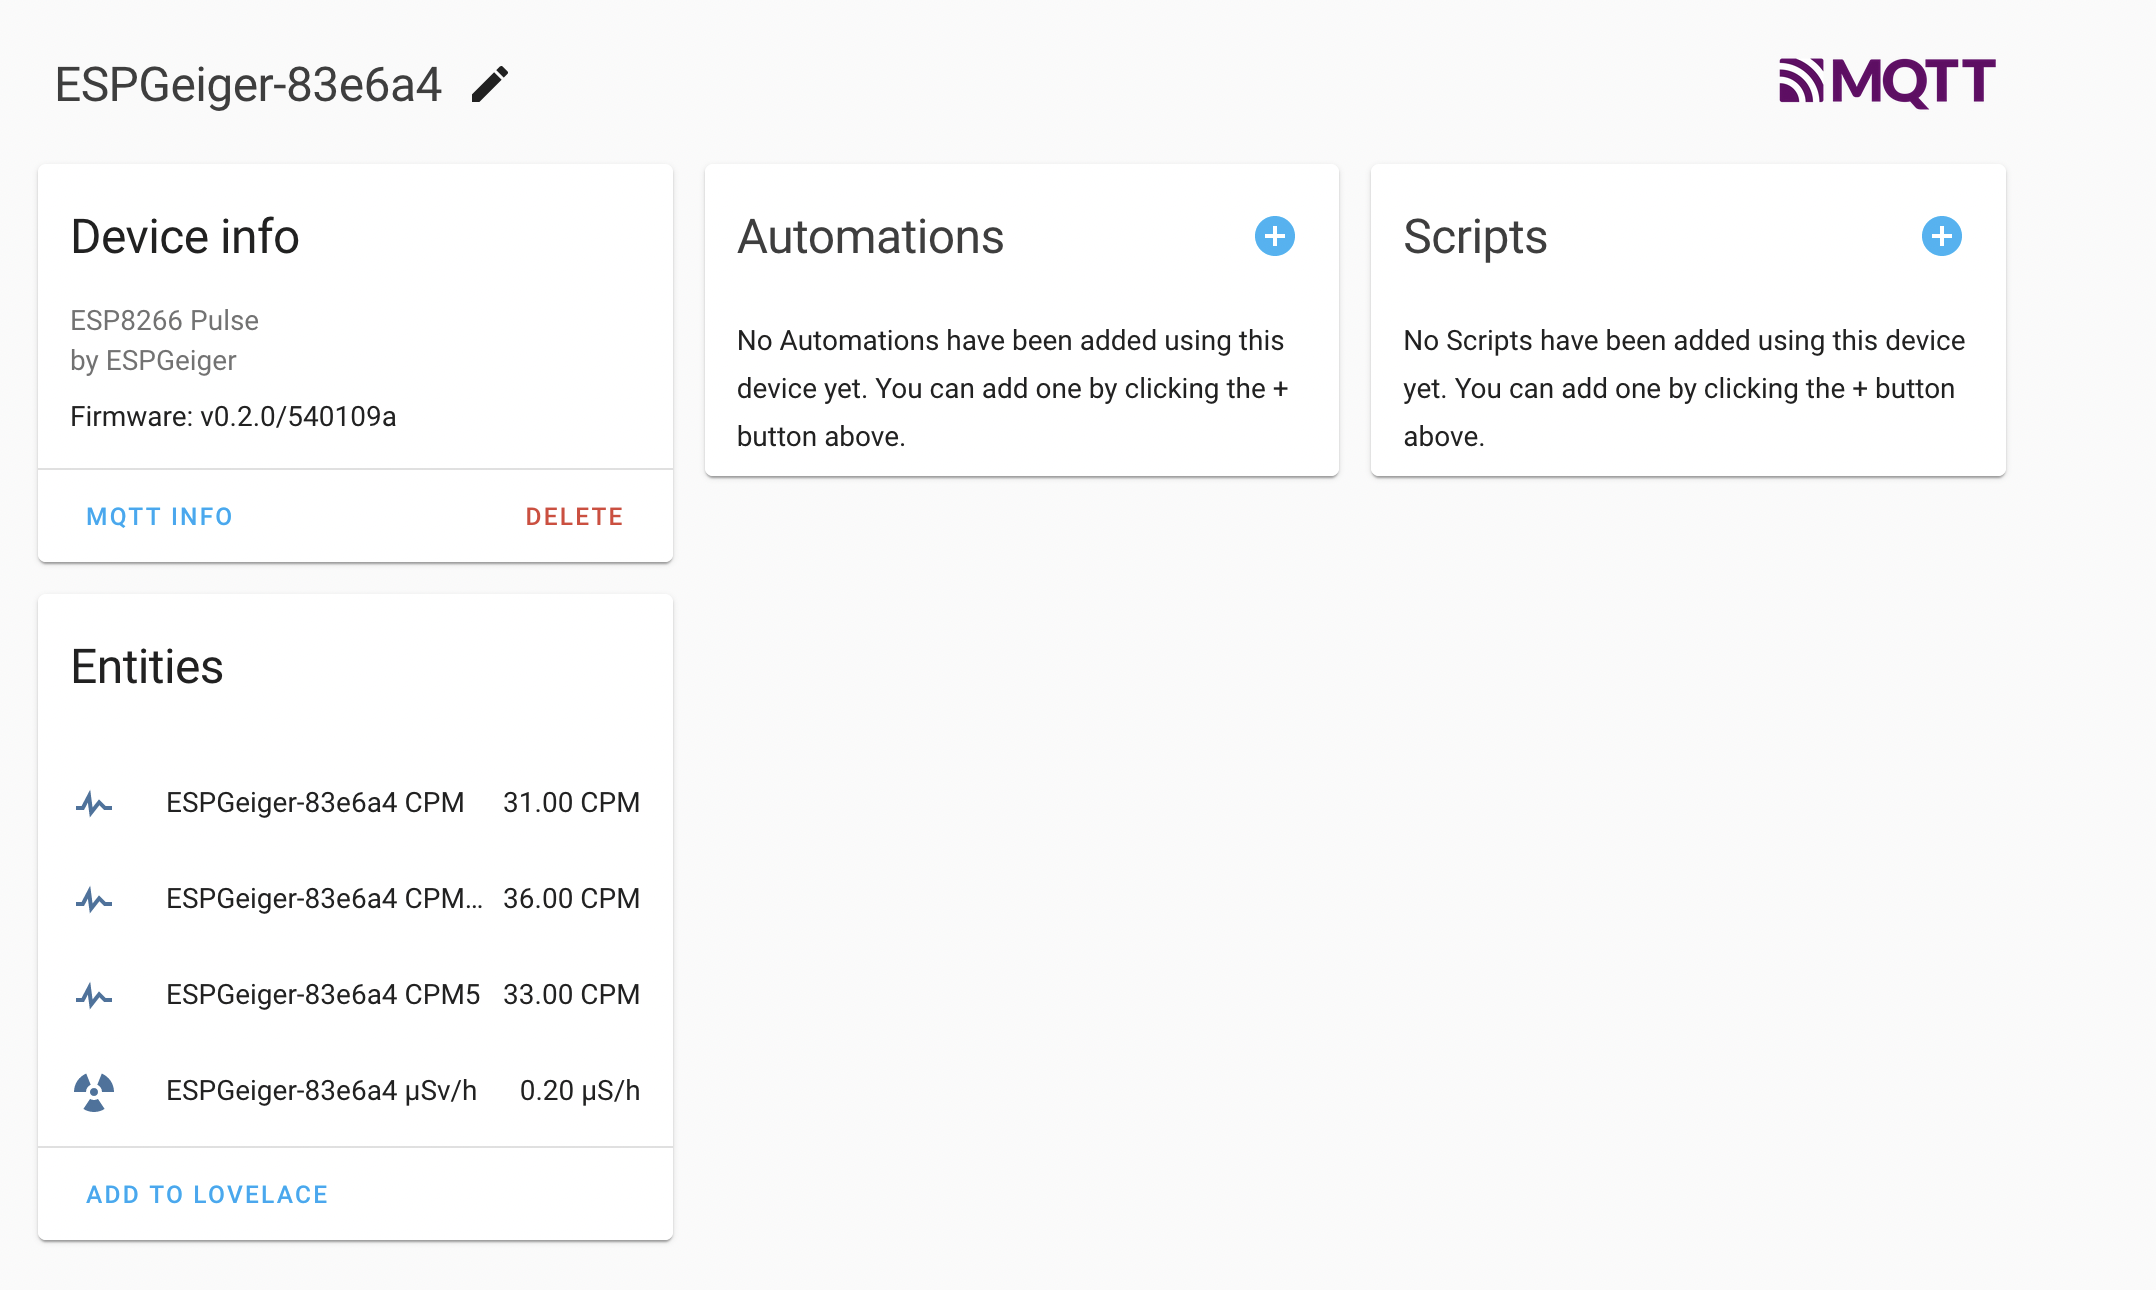
Task: Open ESPGeiger-83e6a4 µSv/h entity
Action: (x=321, y=1091)
